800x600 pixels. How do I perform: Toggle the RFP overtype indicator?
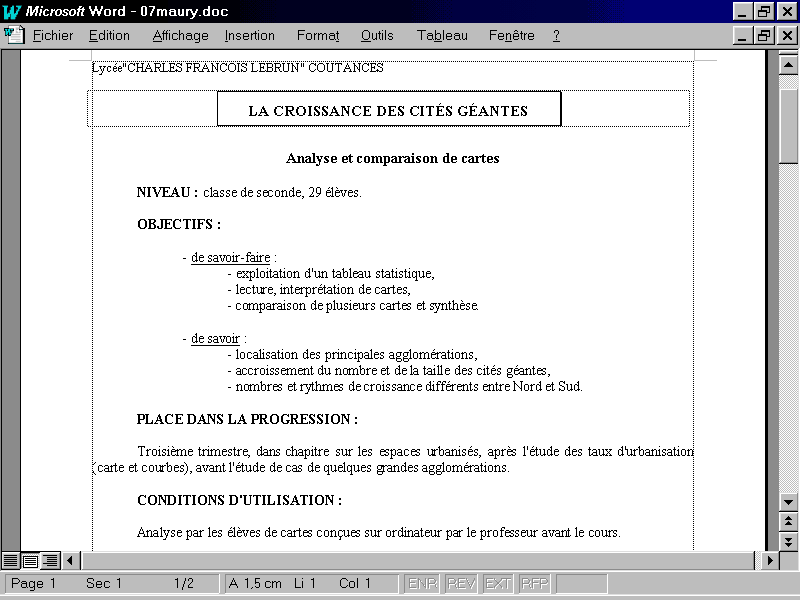point(534,584)
